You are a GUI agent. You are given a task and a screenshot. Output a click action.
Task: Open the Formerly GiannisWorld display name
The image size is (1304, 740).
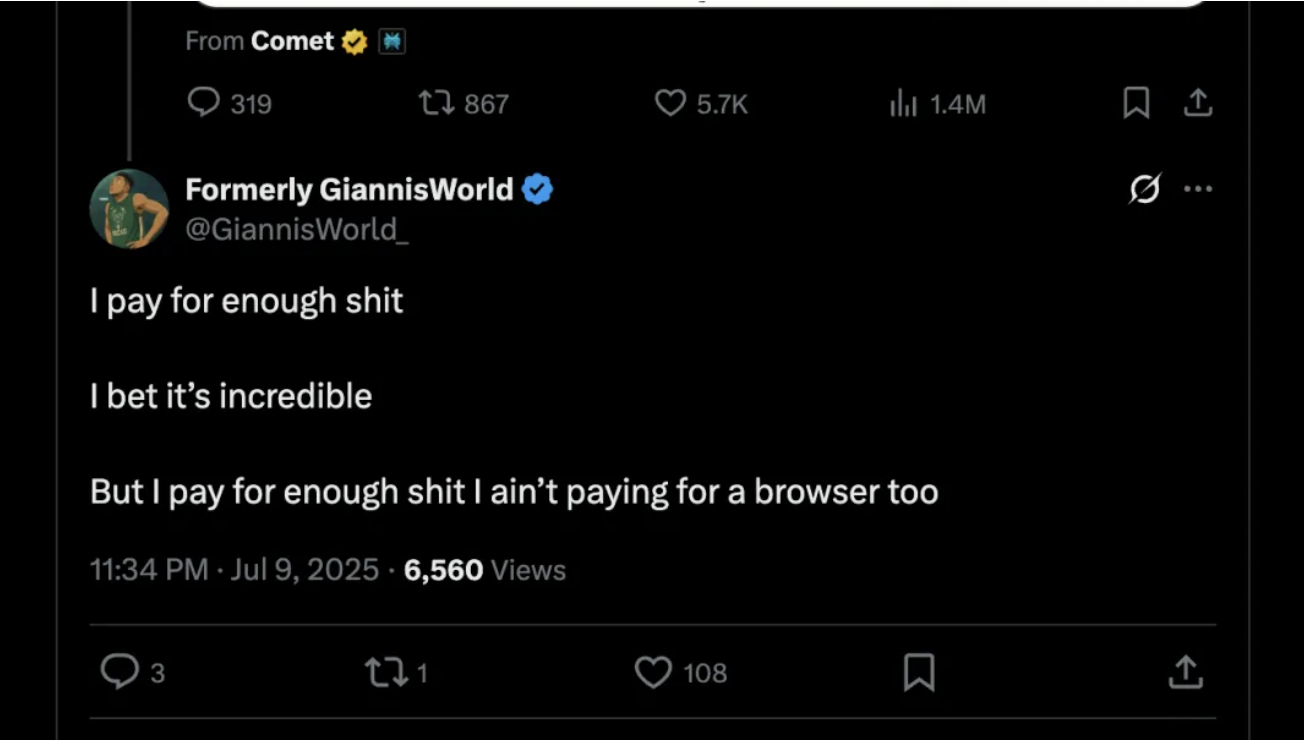tap(349, 189)
